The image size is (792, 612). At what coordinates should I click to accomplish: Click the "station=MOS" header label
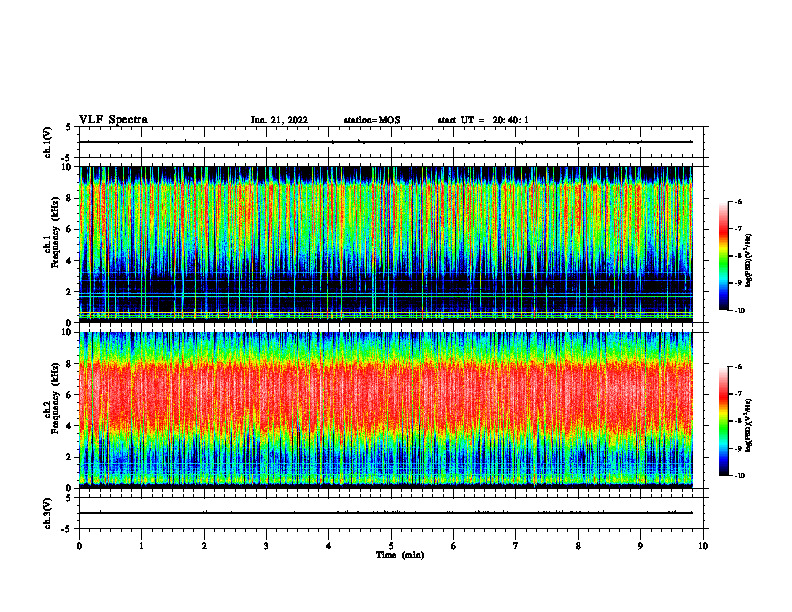pyautogui.click(x=372, y=120)
